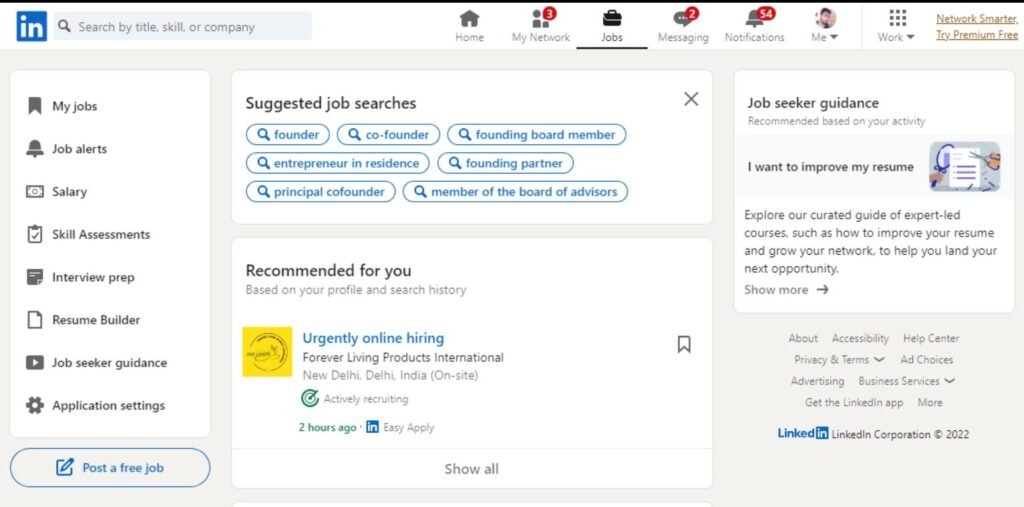The width and height of the screenshot is (1024, 507).
Task: Open Salary in the sidebar
Action: point(69,191)
